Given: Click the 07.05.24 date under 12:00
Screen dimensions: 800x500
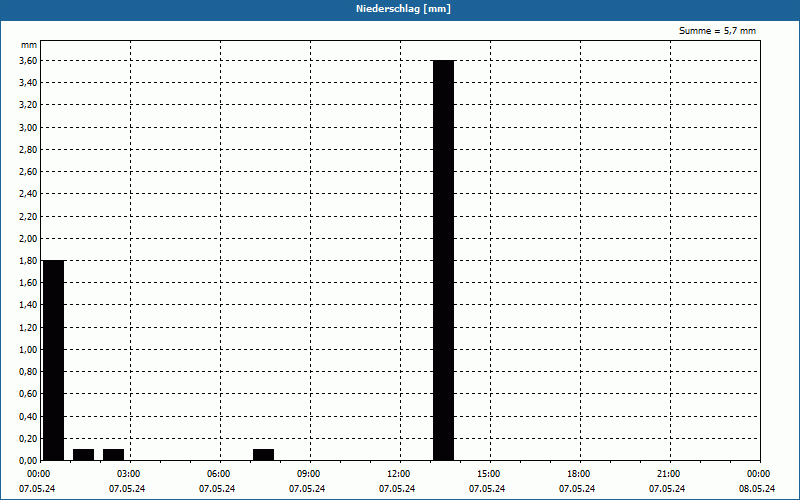Looking at the screenshot, I should 397,489.
